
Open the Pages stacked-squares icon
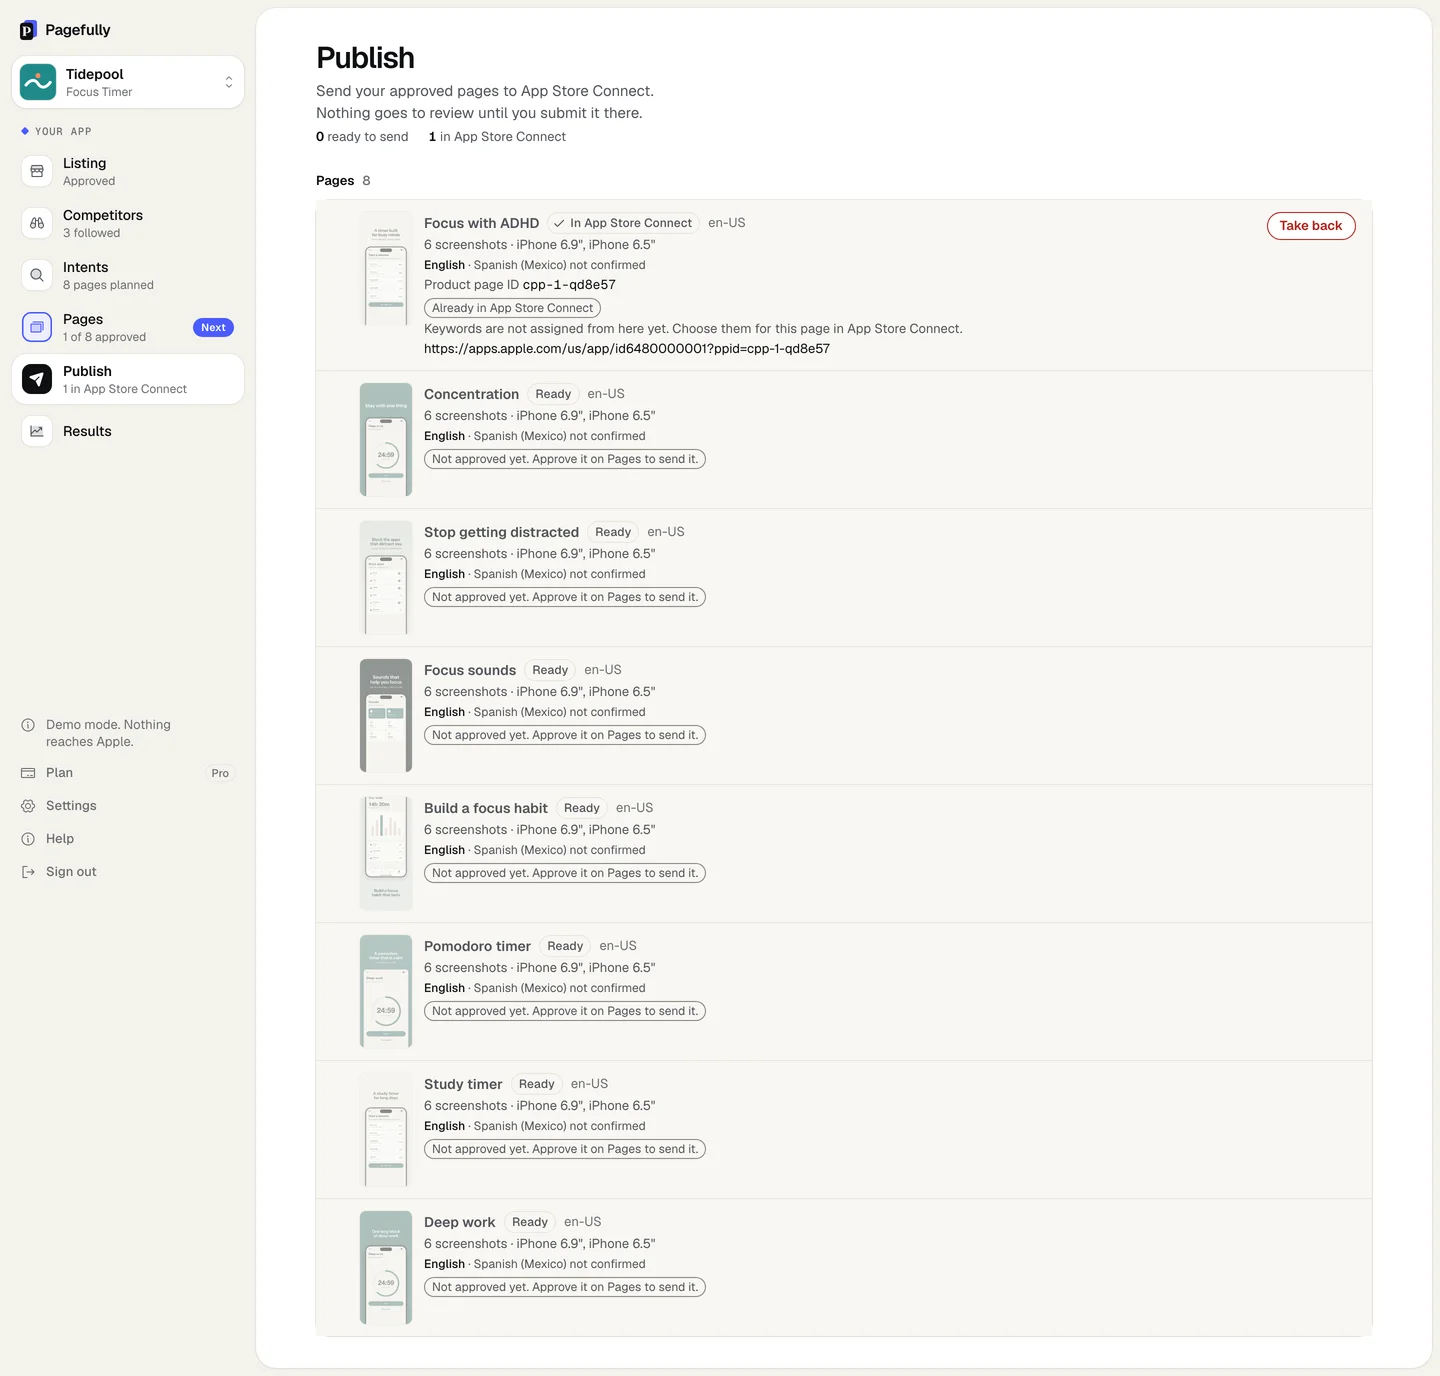coord(37,327)
